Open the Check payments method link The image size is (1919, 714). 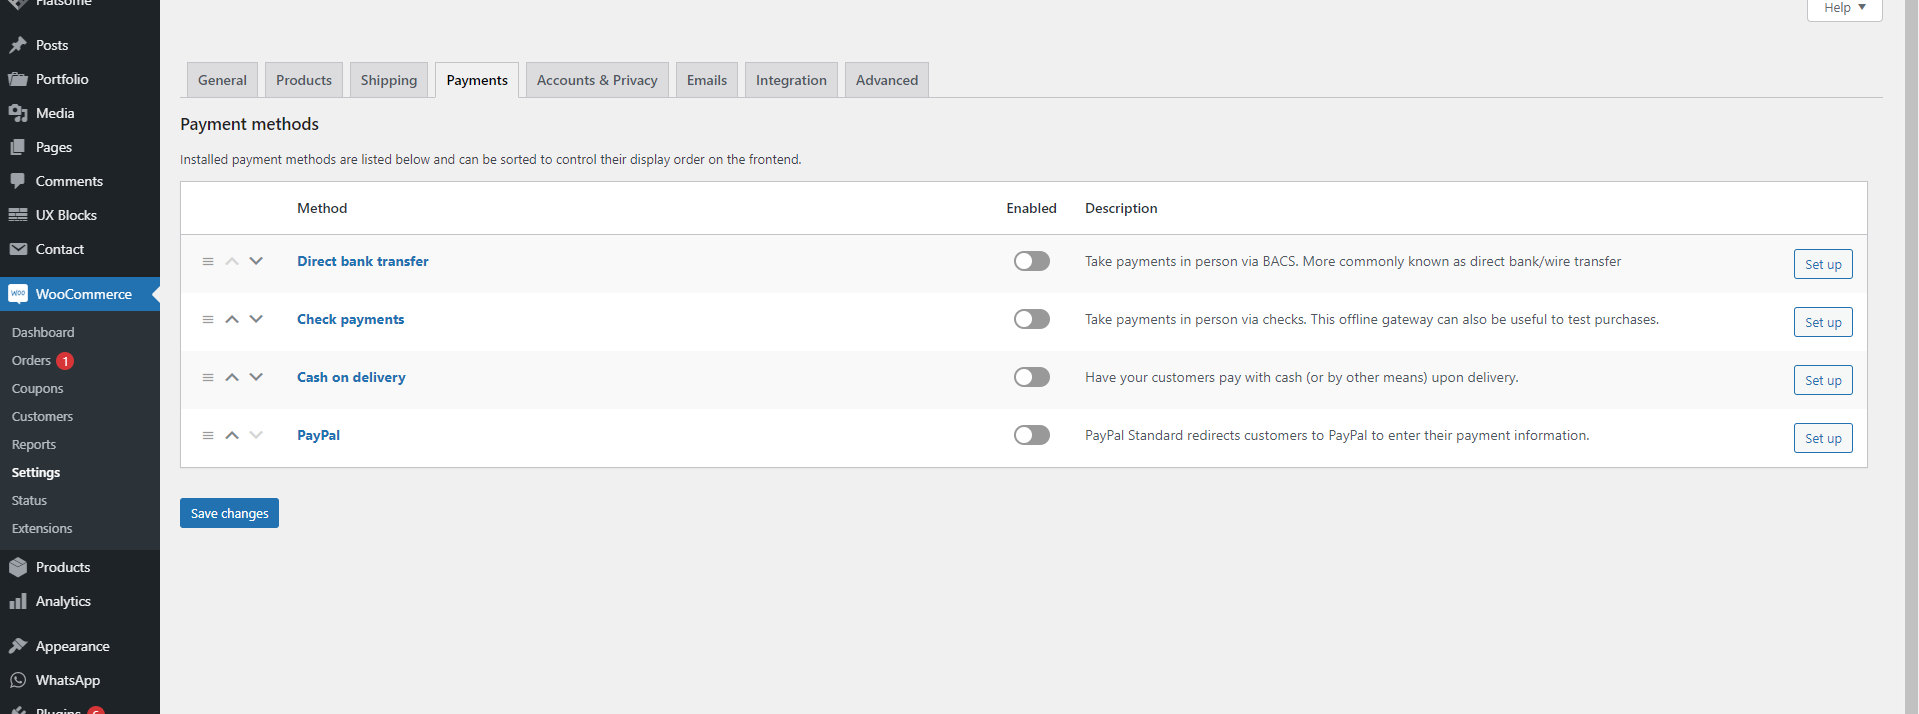click(350, 319)
